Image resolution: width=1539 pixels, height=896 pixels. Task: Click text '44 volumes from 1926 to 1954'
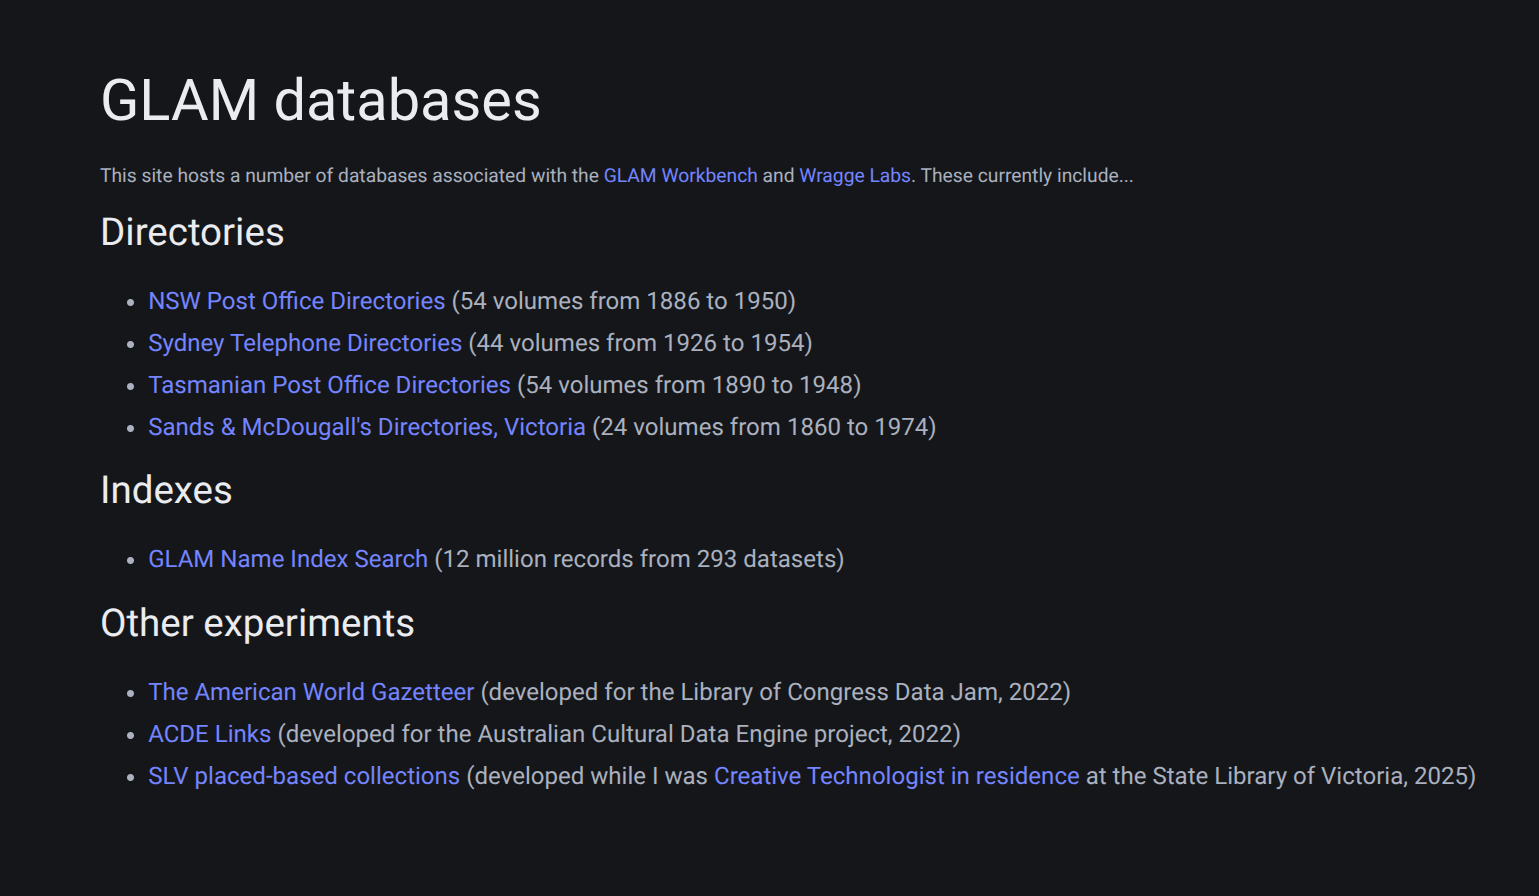tap(641, 343)
